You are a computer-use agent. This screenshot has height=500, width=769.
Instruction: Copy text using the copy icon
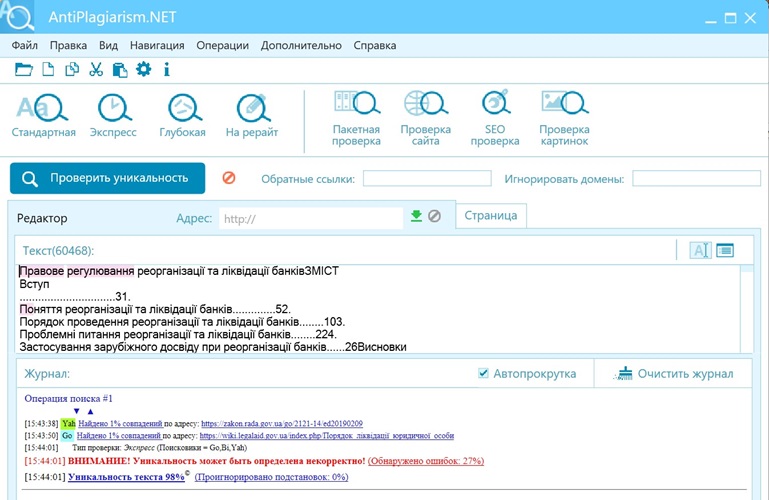[x=72, y=69]
